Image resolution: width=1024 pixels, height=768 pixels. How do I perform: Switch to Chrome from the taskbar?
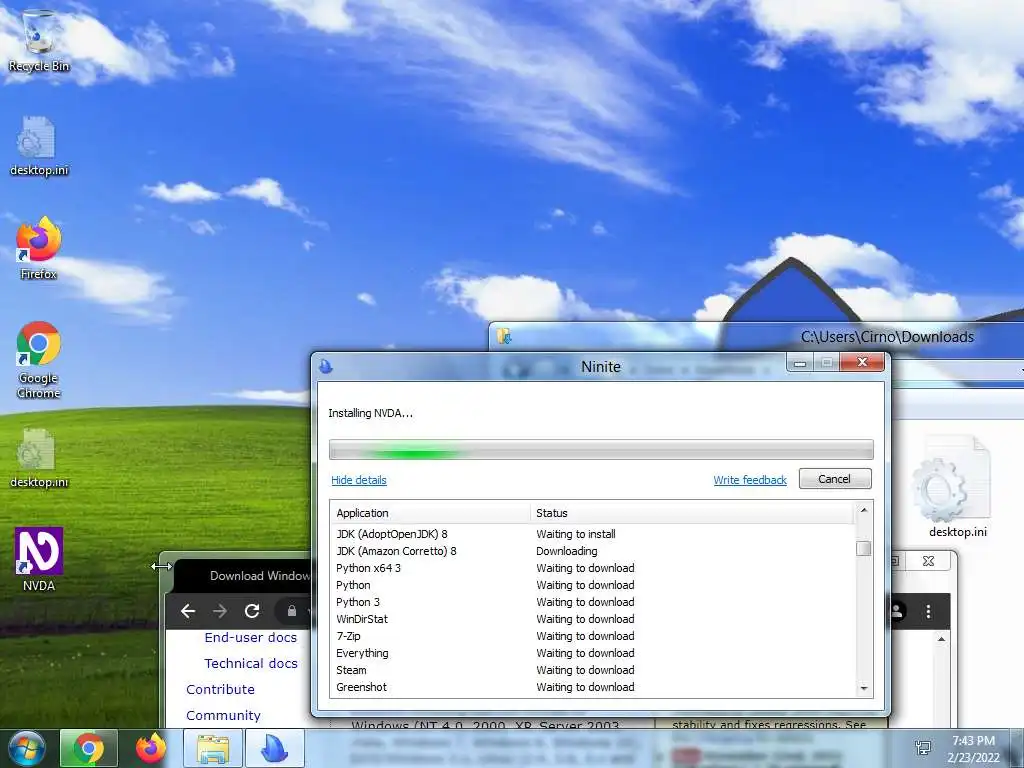(x=89, y=748)
